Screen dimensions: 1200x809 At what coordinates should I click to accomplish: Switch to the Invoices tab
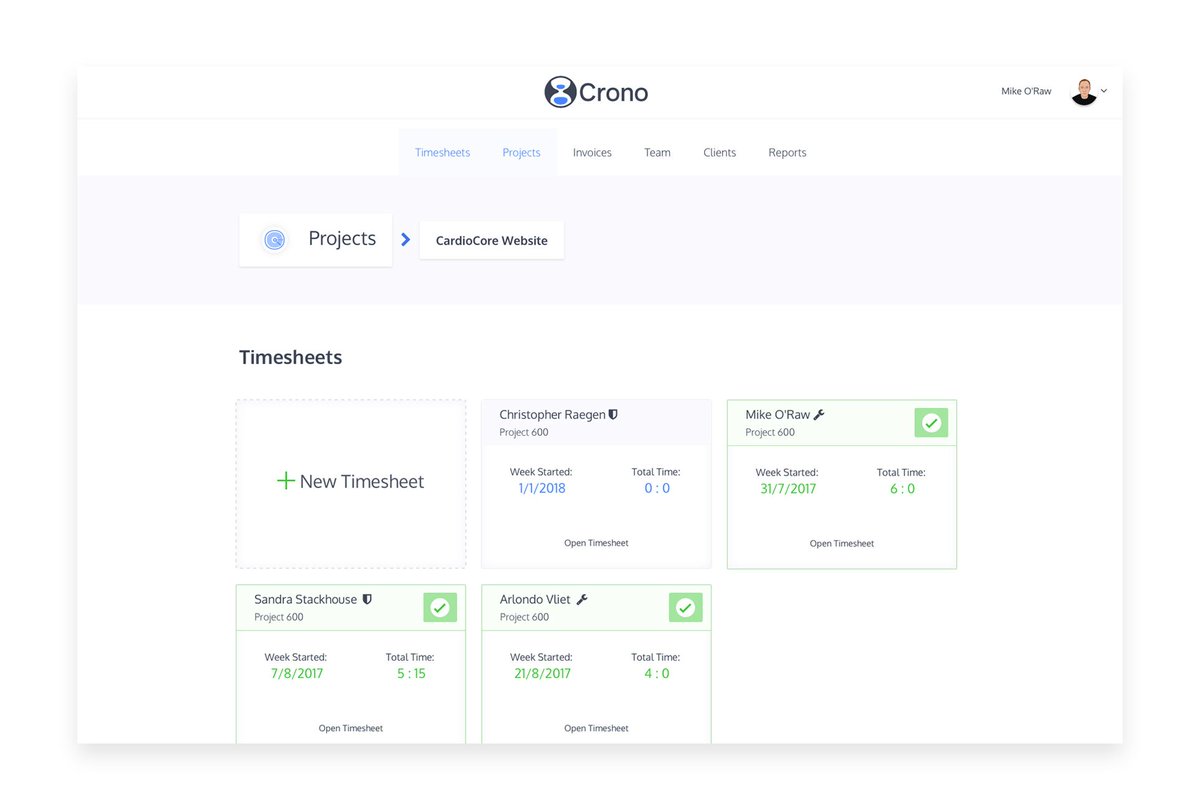592,152
